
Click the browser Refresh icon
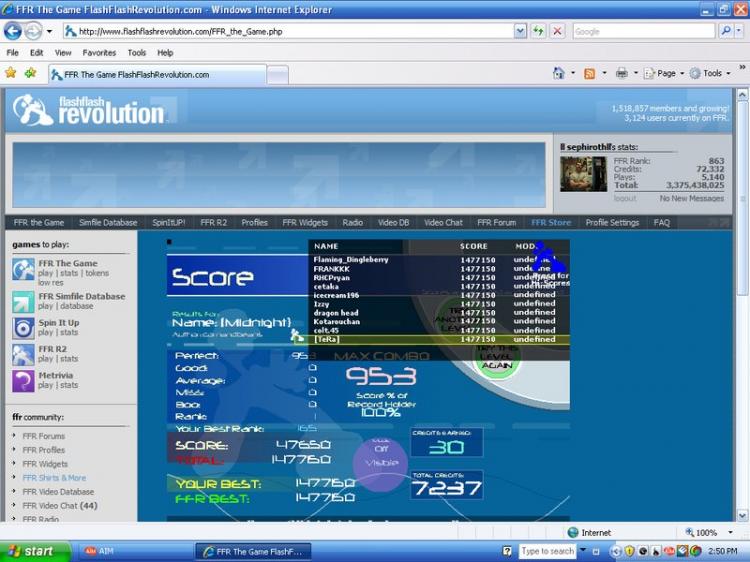coord(539,31)
